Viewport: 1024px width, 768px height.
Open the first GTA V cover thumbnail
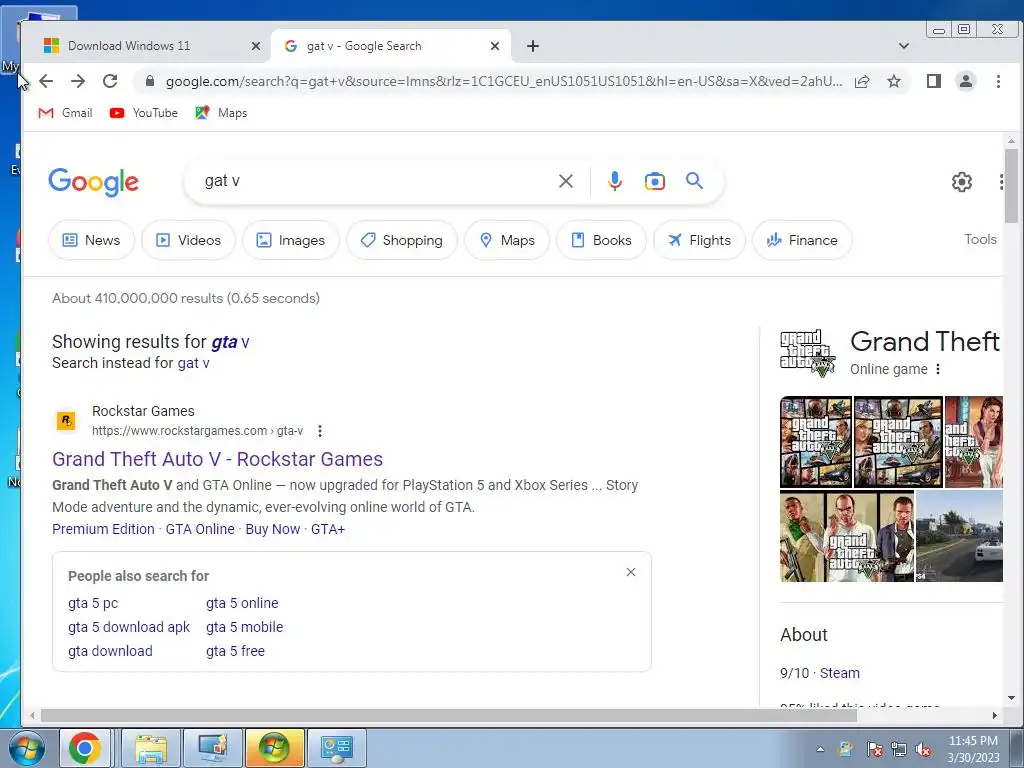816,442
